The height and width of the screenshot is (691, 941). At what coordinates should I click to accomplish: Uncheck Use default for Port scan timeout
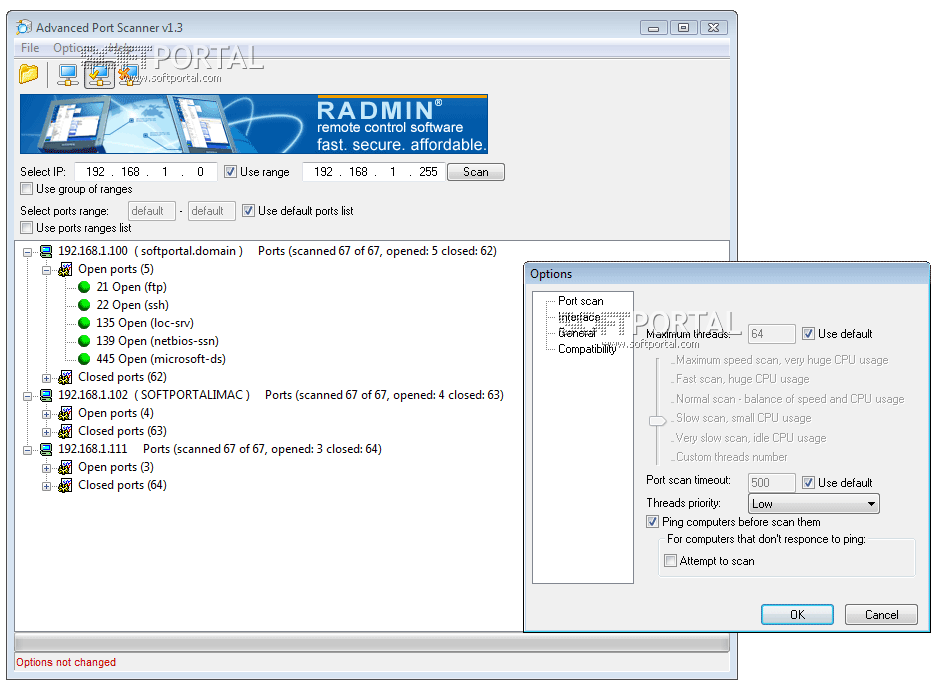(x=808, y=483)
